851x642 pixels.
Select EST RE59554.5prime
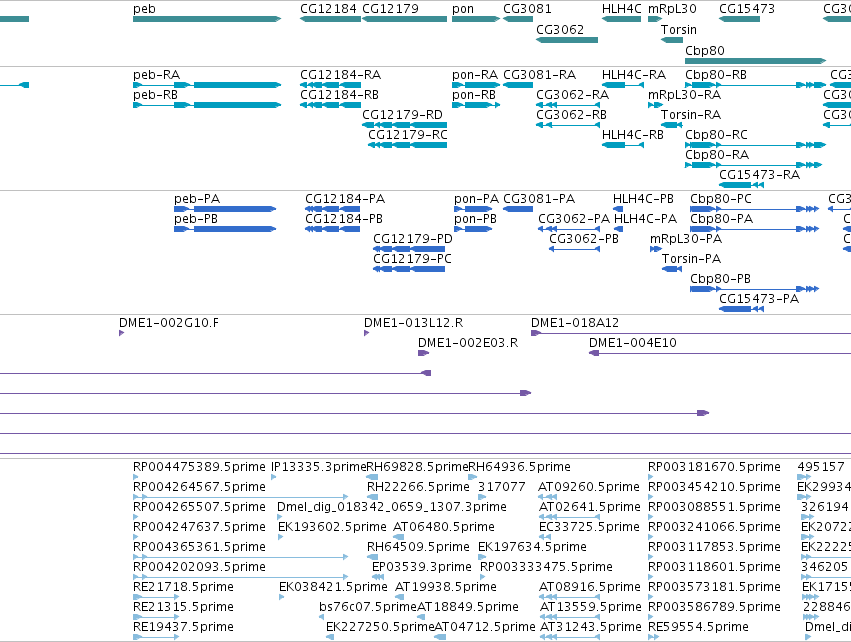(x=653, y=637)
